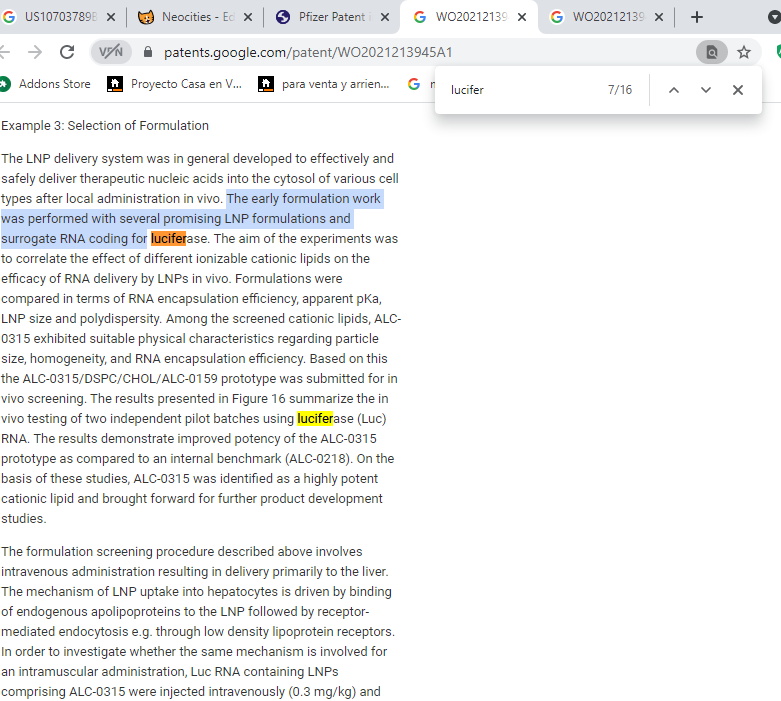Switch to the US10703789 tab
The height and width of the screenshot is (701, 781).
pyautogui.click(x=55, y=17)
